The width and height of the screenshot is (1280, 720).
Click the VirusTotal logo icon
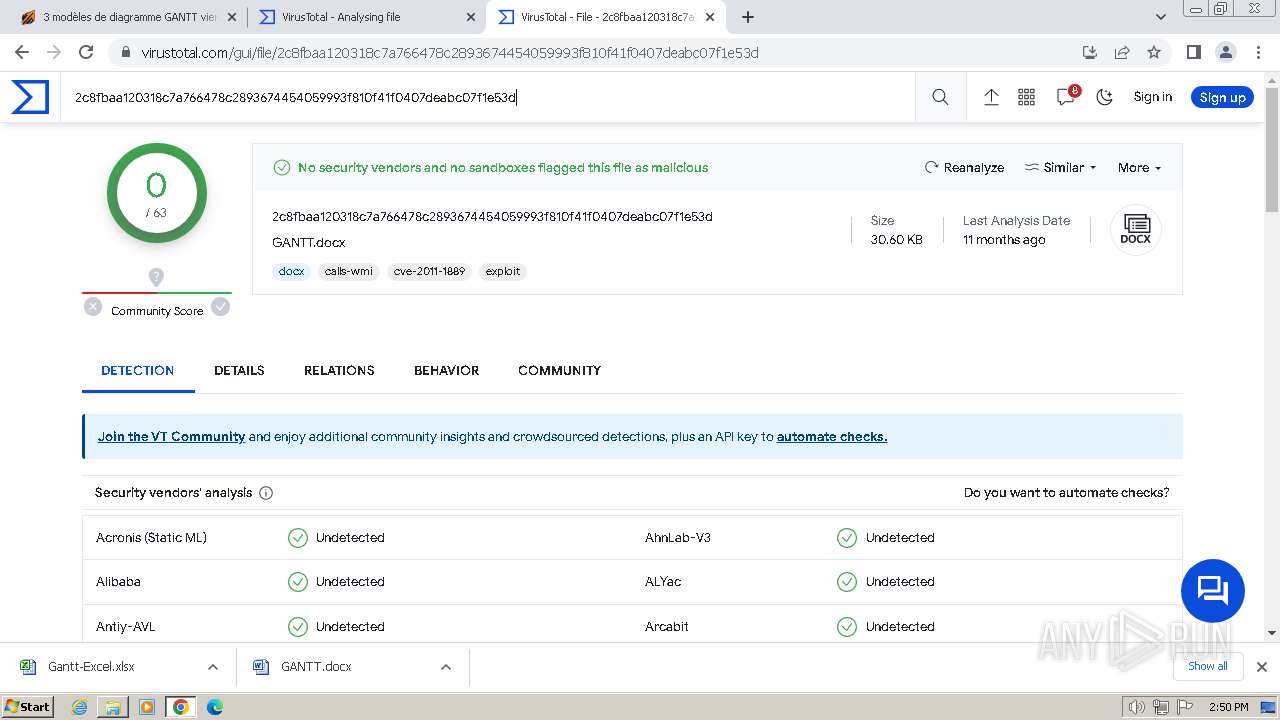(x=30, y=97)
